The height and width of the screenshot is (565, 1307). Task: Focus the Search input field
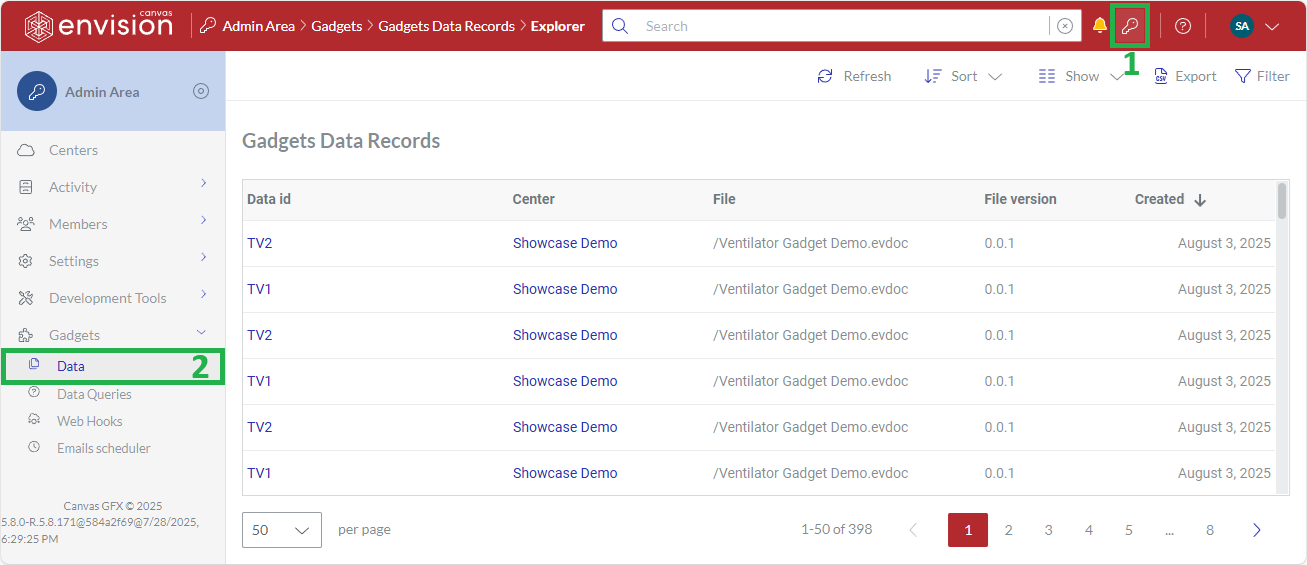pyautogui.click(x=843, y=26)
